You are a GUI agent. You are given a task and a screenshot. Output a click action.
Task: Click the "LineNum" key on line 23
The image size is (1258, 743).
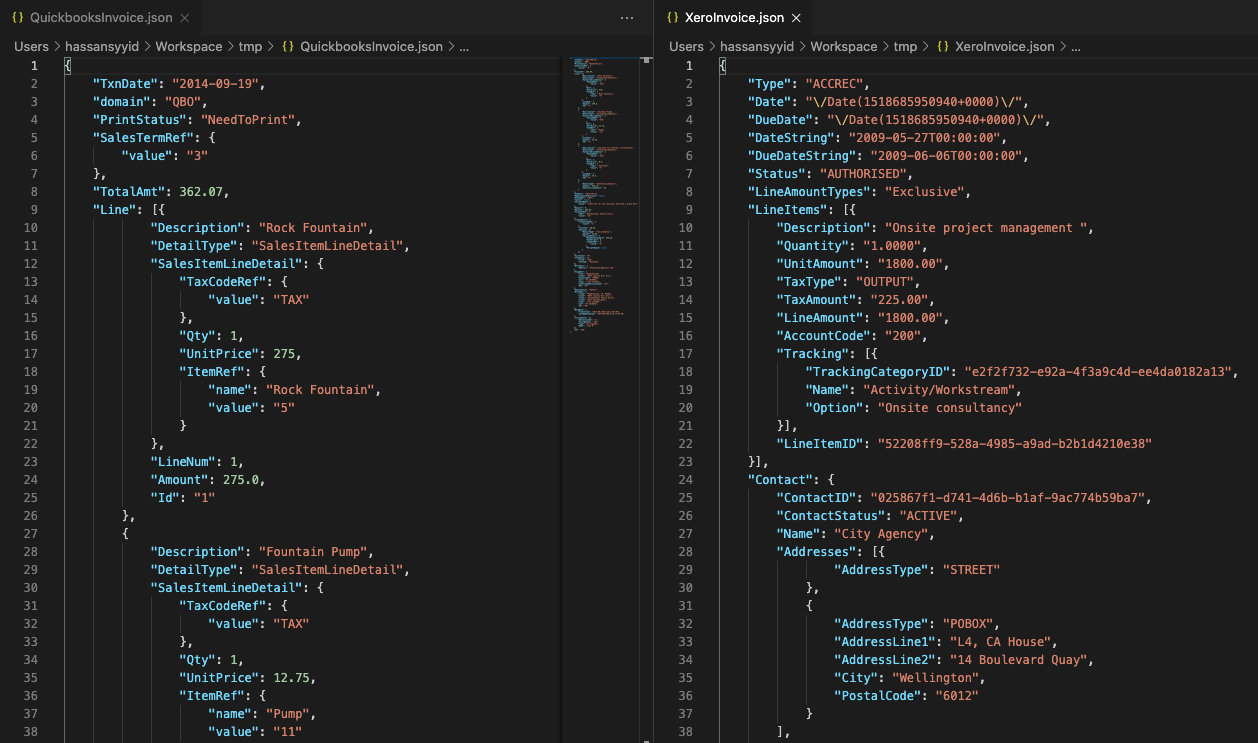point(183,461)
